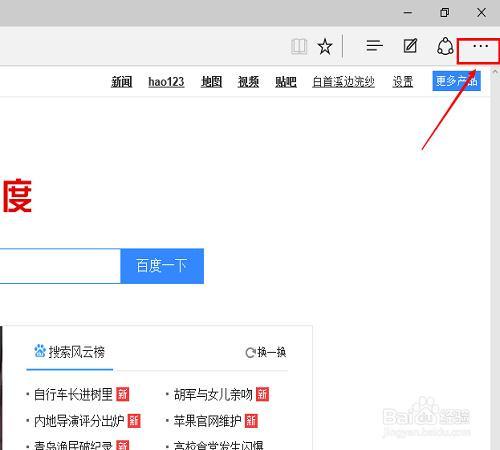Open the hao123 link
This screenshot has width=500, height=450.
(x=166, y=82)
